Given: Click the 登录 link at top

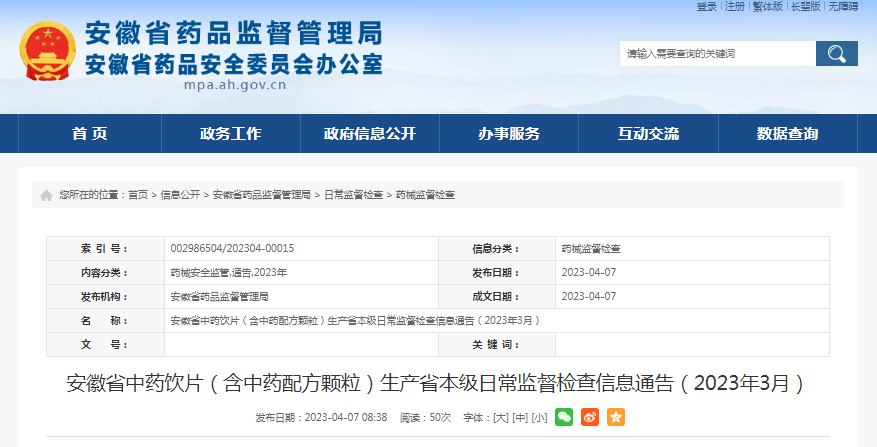Looking at the screenshot, I should [x=706, y=7].
